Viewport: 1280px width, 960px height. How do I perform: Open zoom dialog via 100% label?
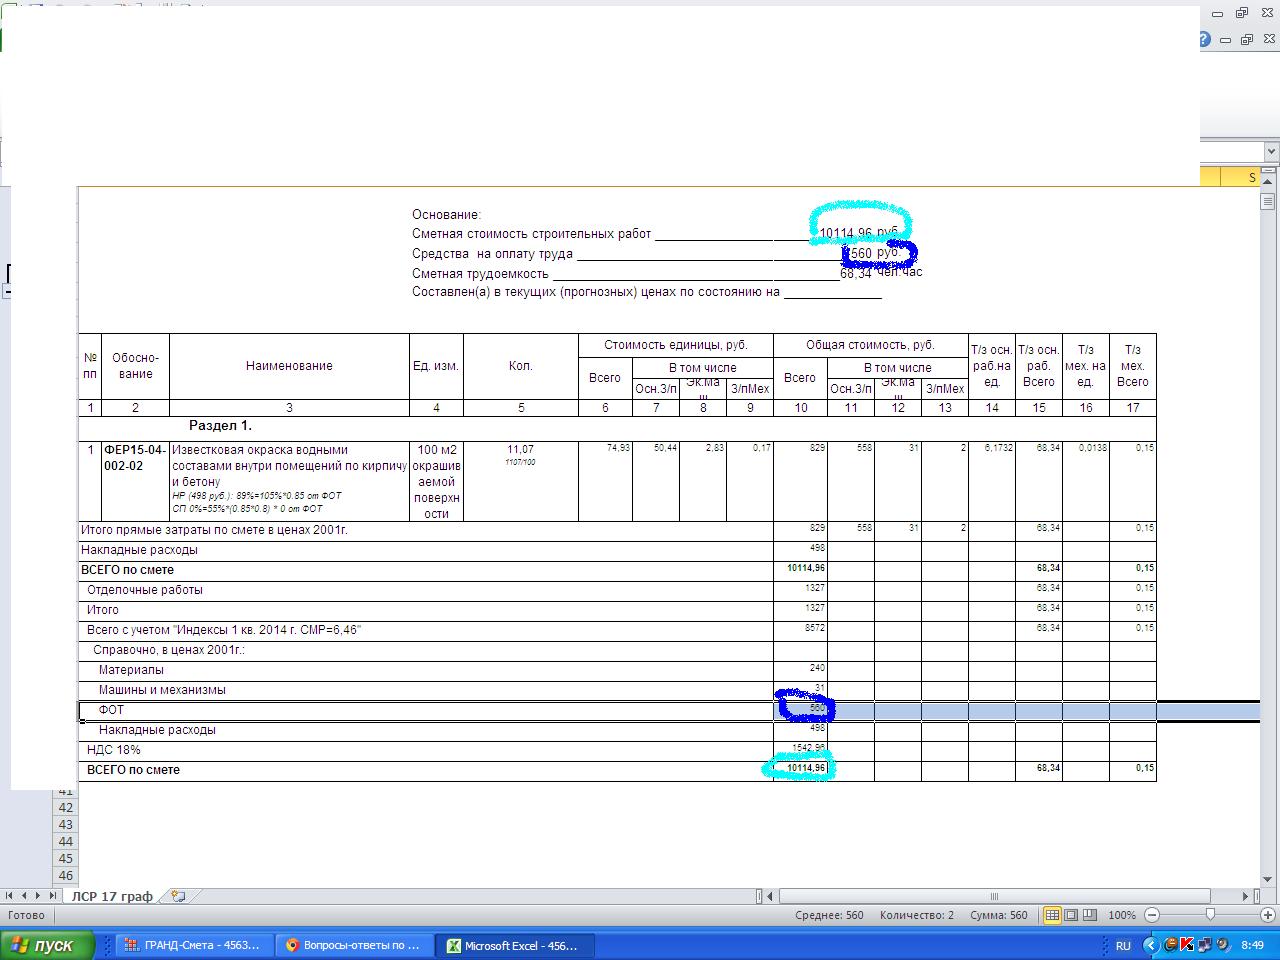point(1121,915)
